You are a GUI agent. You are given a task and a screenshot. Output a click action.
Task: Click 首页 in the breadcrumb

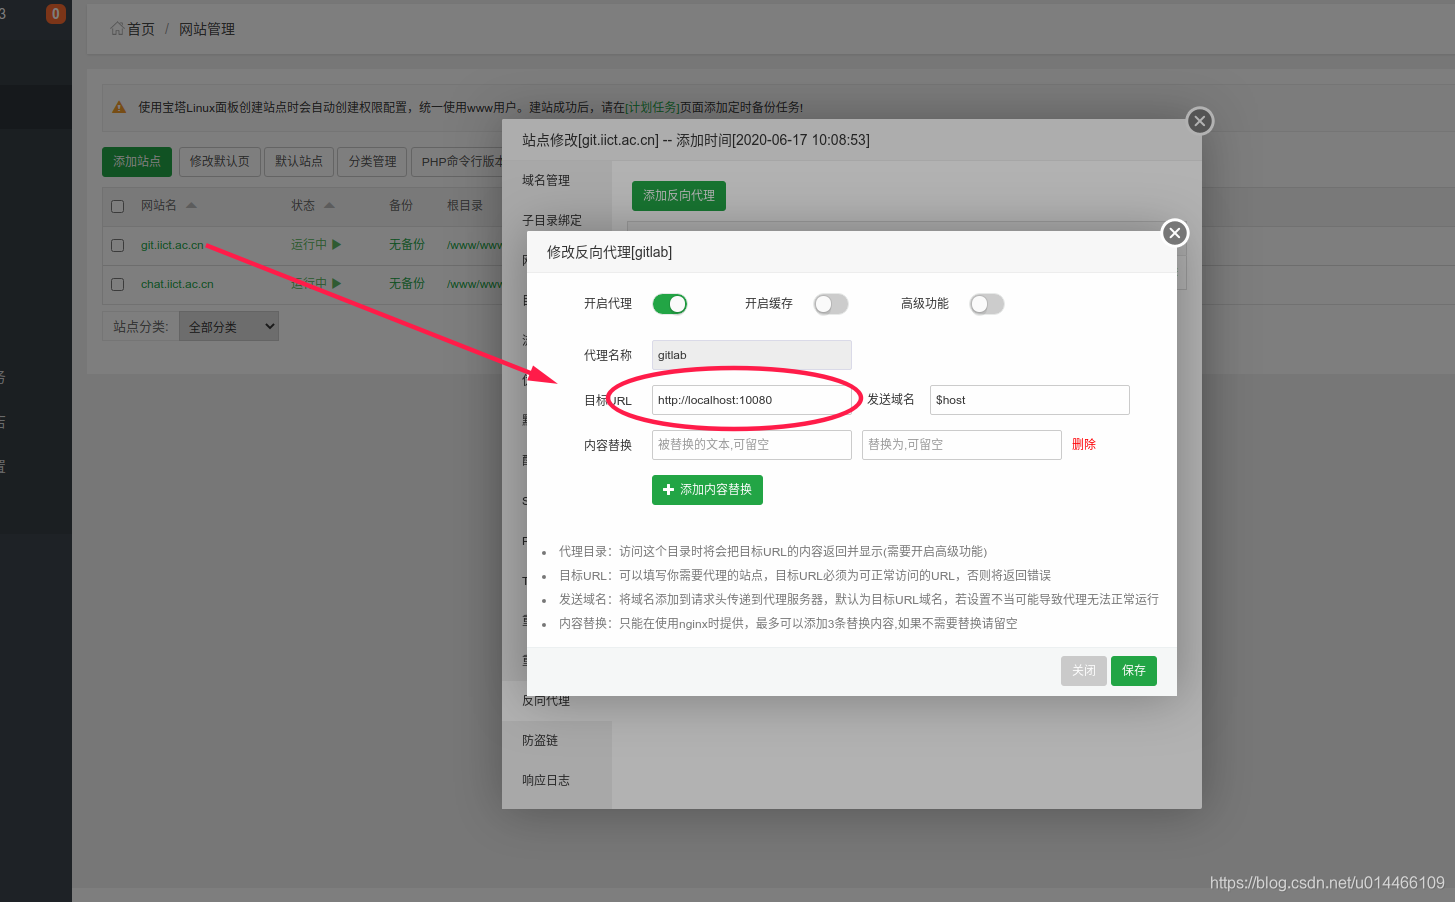tap(141, 29)
